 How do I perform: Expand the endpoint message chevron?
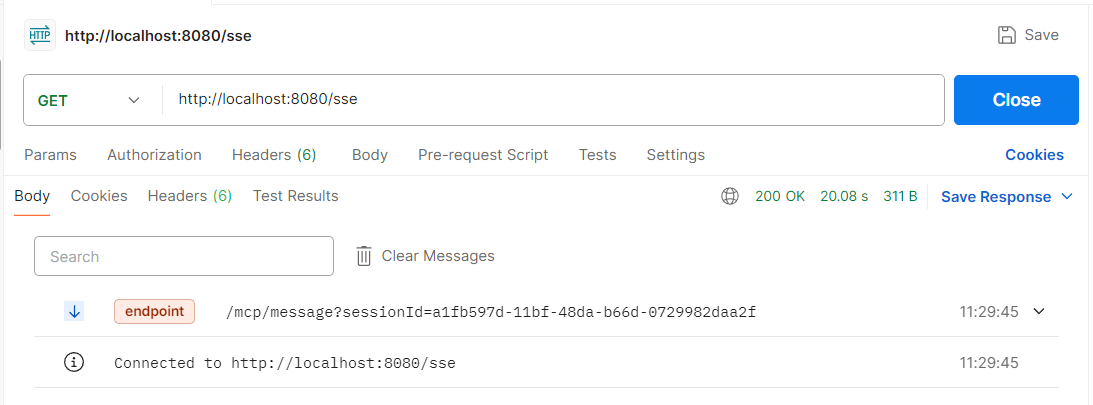(1038, 311)
